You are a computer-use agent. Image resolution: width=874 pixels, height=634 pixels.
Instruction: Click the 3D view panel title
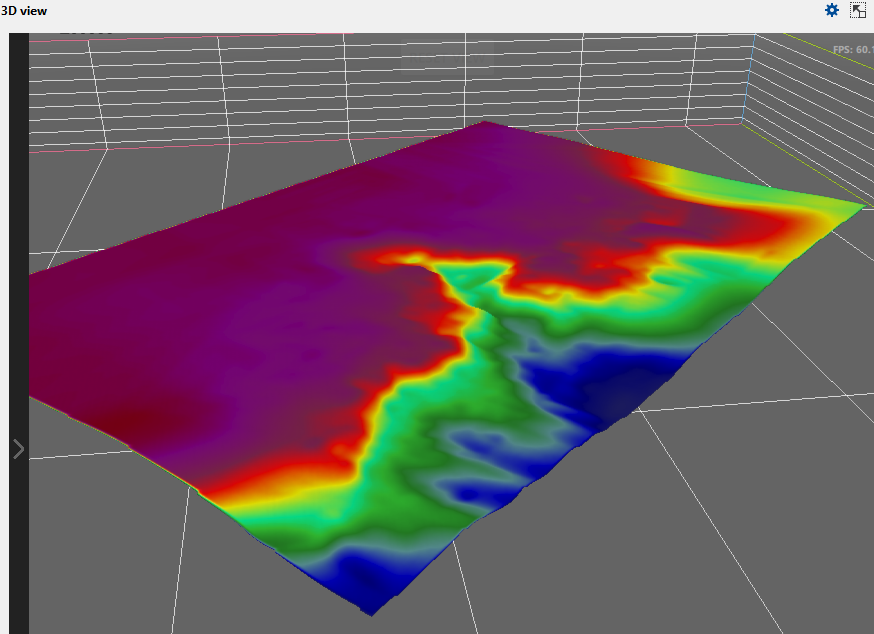pos(23,10)
